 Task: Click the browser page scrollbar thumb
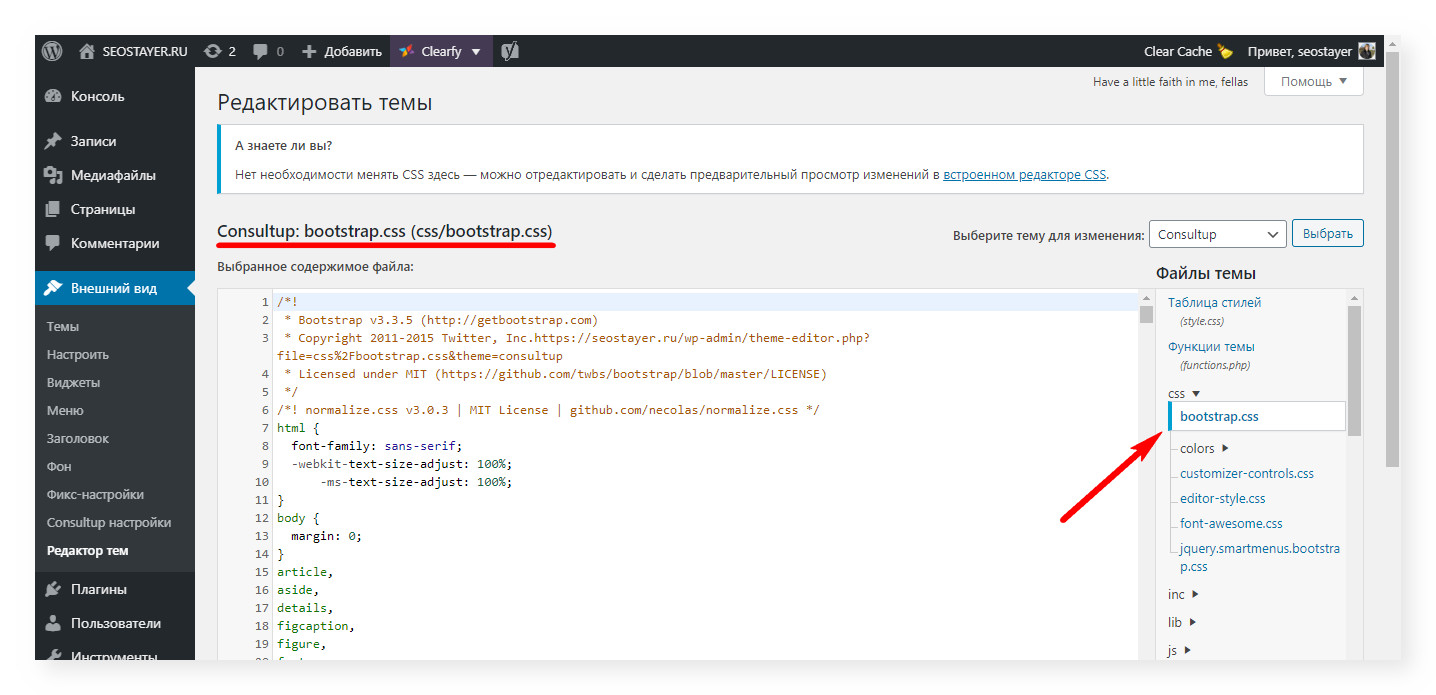coord(1392,260)
